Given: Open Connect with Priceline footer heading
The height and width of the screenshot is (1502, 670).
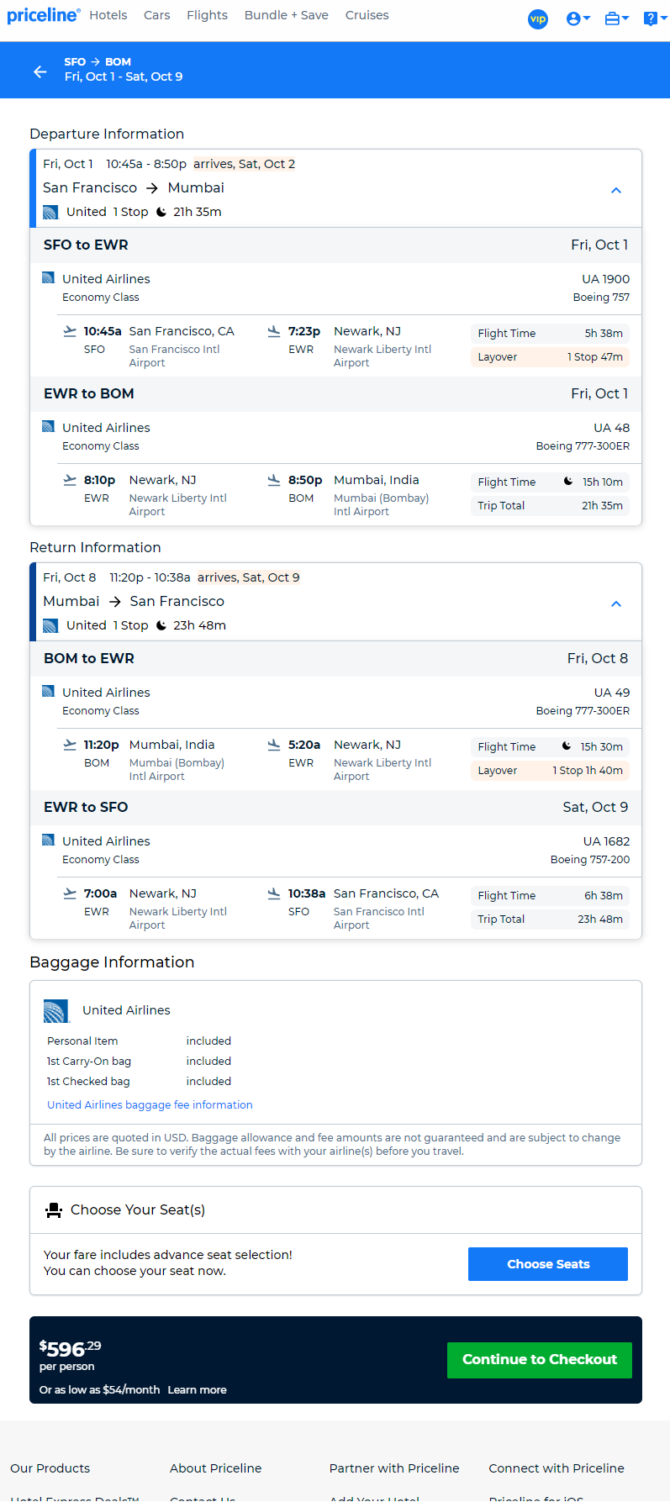Looking at the screenshot, I should coord(557,1469).
